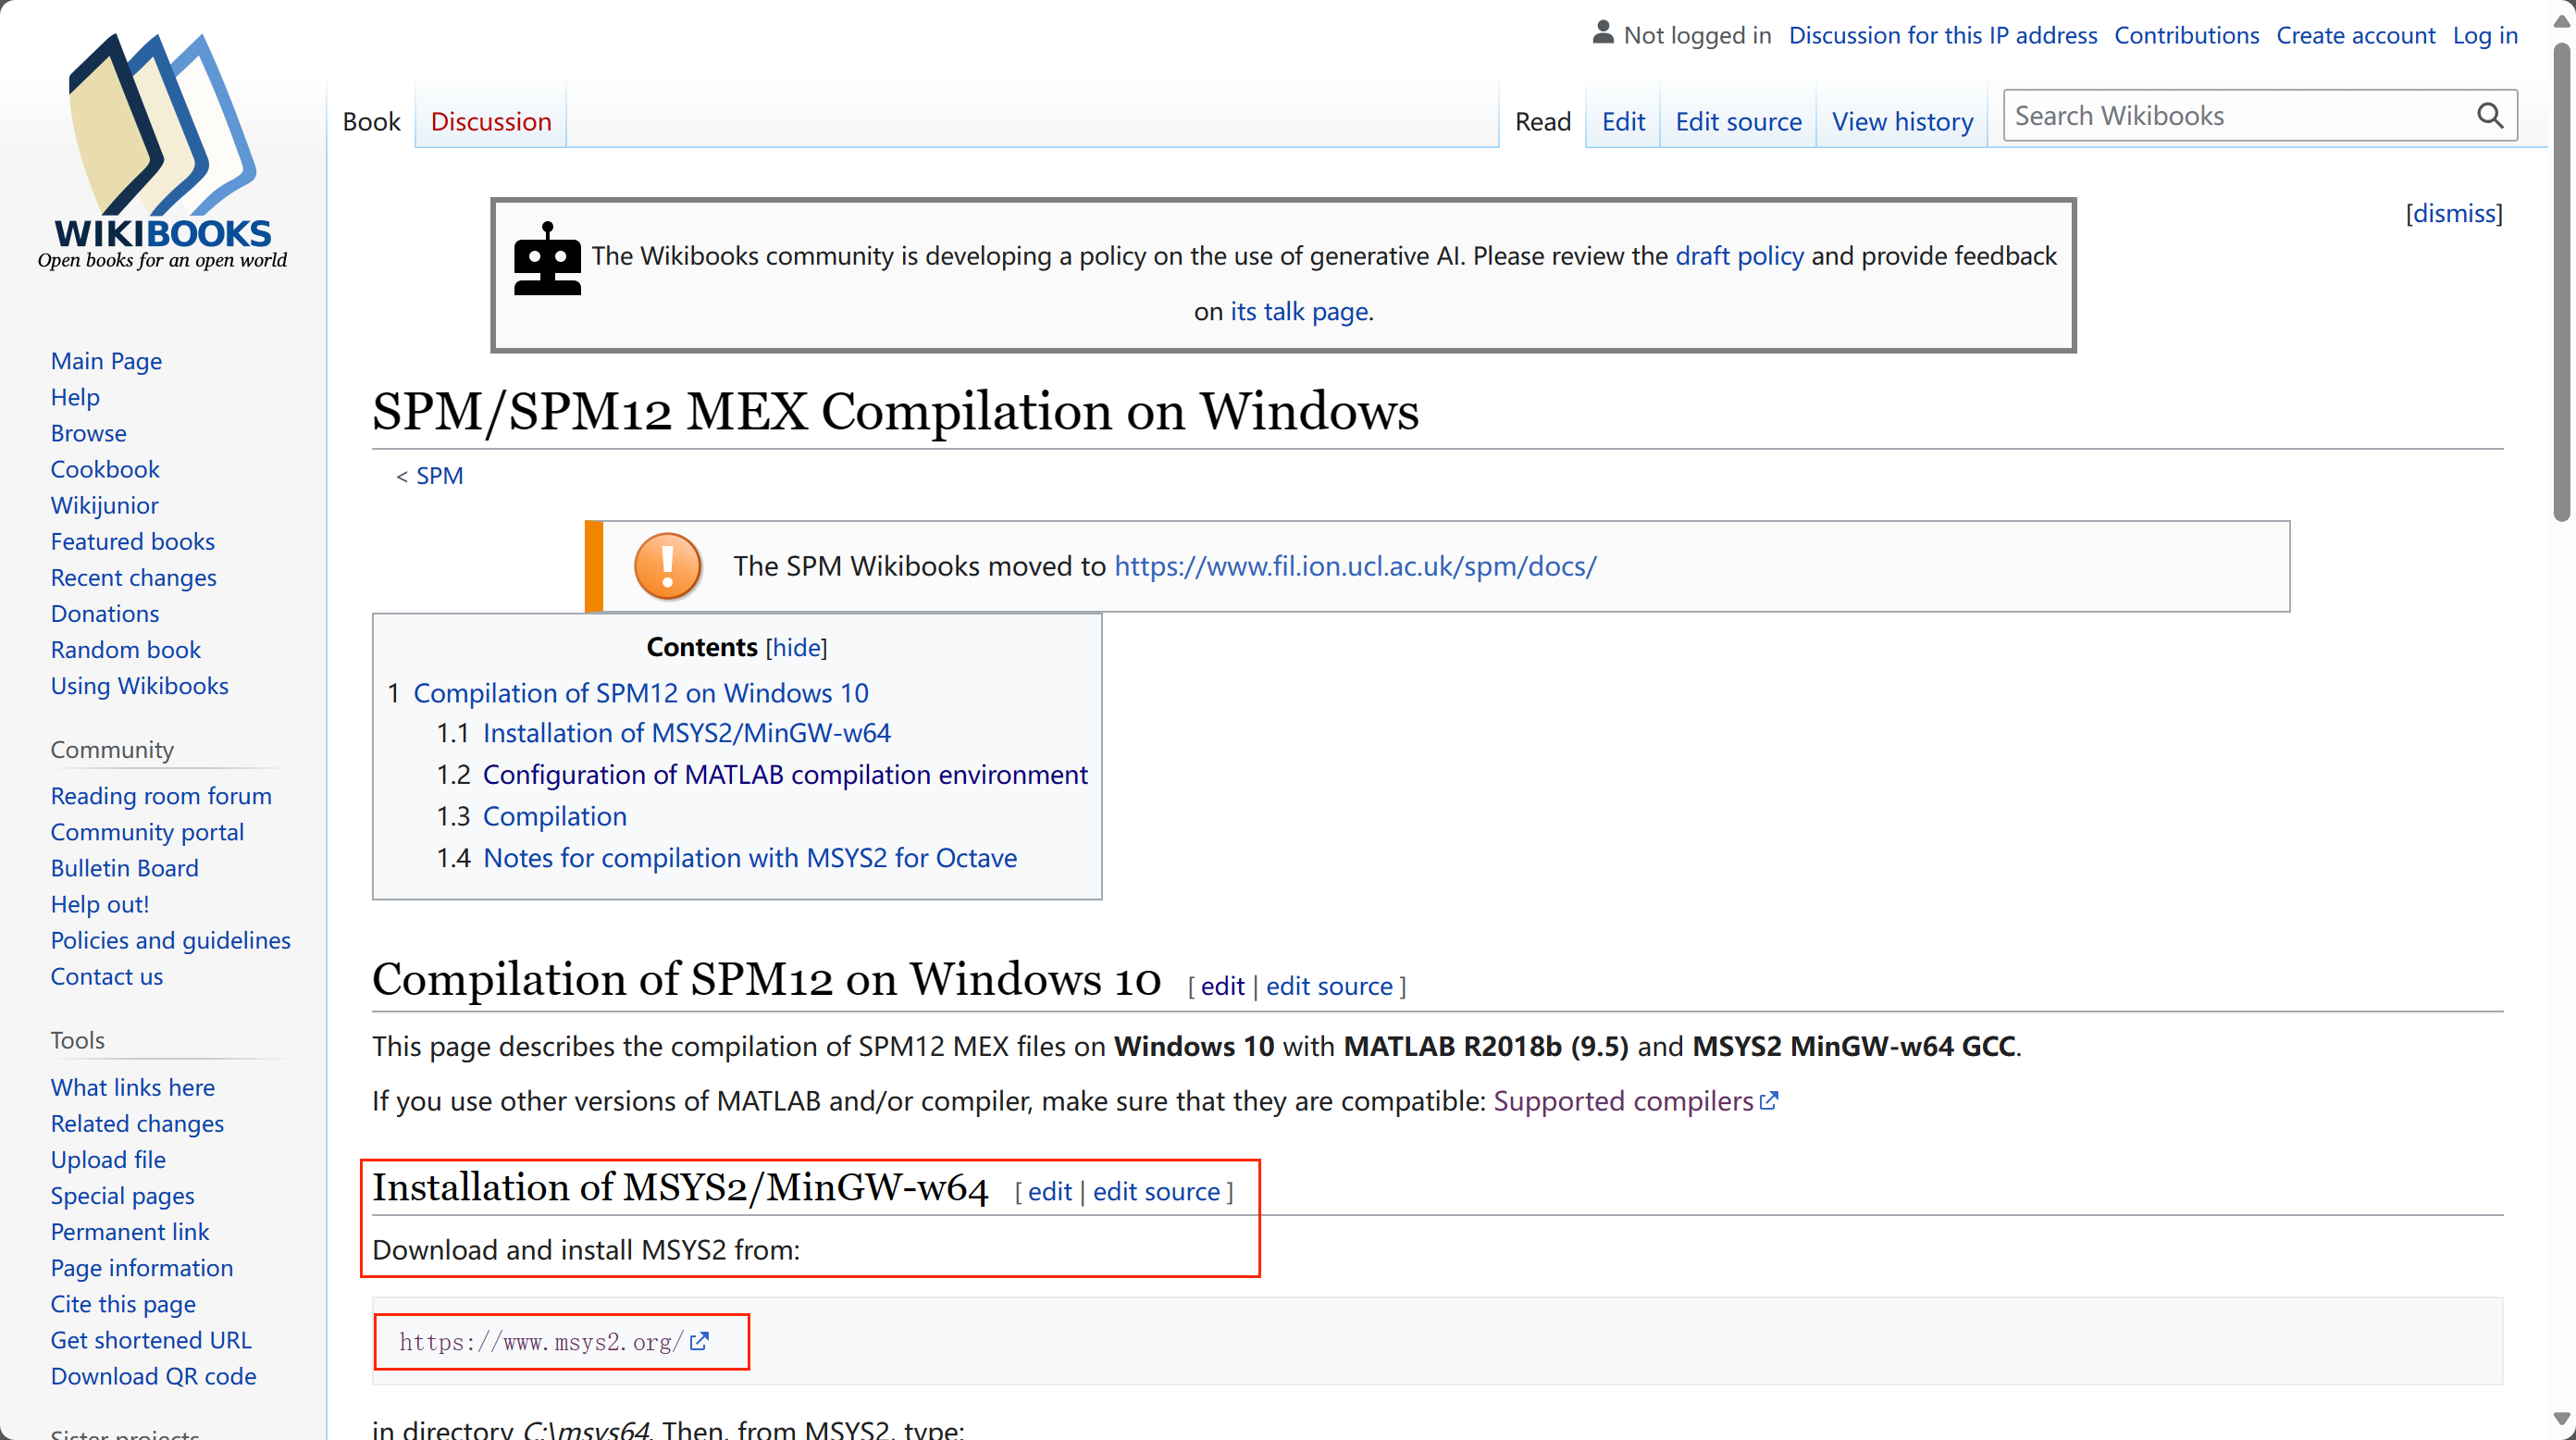The image size is (2576, 1440).
Task: Open the Edit source tab
Action: coord(1738,121)
